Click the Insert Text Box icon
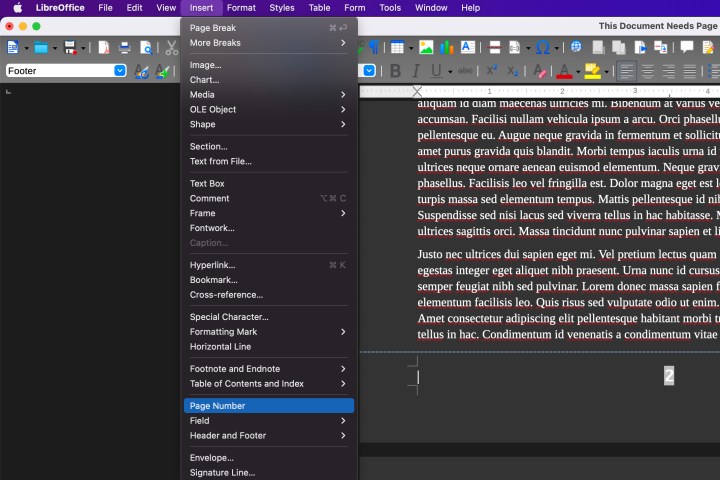This screenshot has width=720, height=480. click(467, 47)
